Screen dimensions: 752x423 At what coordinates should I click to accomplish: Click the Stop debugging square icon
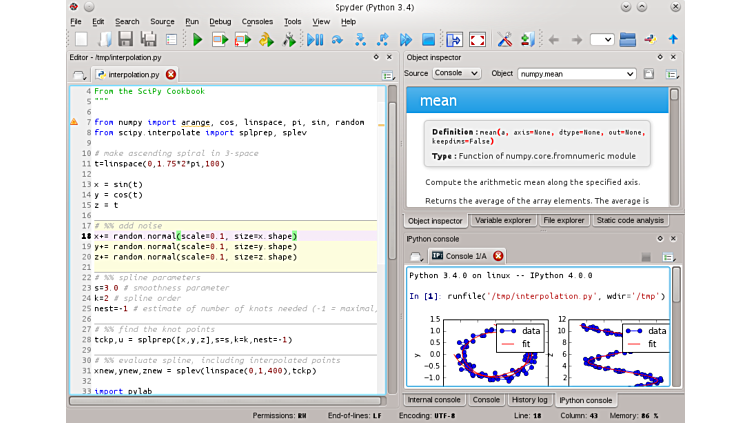pos(428,40)
